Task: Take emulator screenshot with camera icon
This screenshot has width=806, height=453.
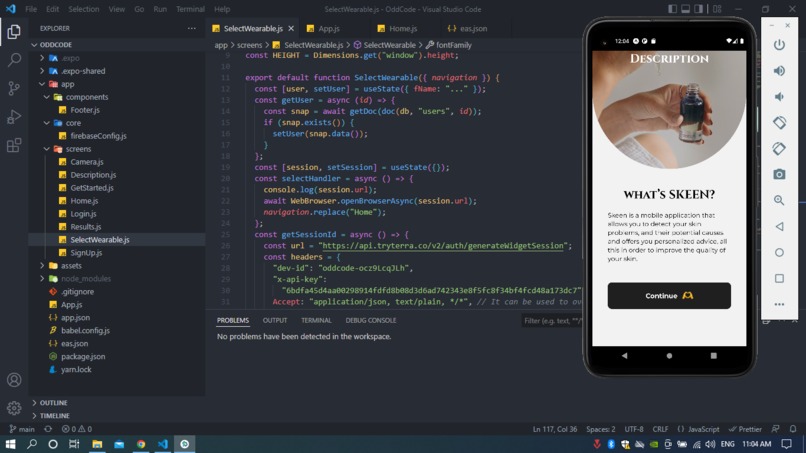Action: 779,174
